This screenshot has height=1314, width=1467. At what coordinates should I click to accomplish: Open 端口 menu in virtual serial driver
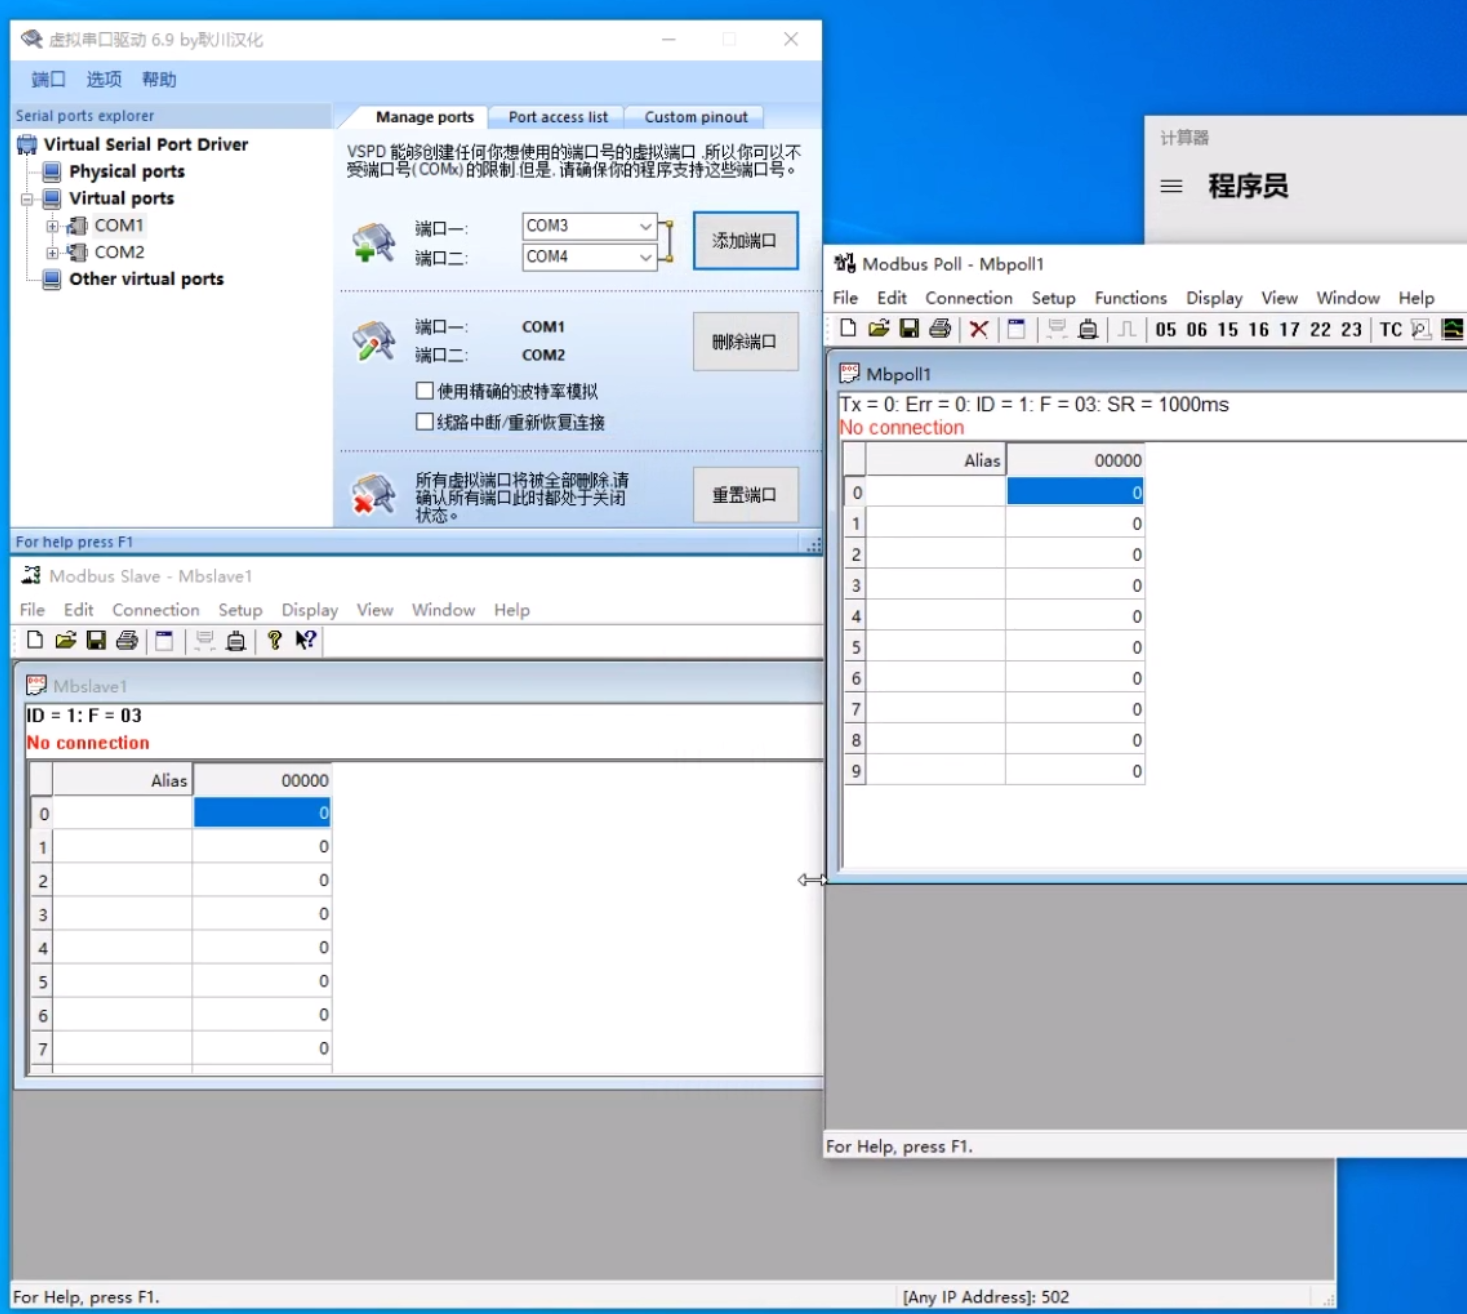click(x=48, y=80)
